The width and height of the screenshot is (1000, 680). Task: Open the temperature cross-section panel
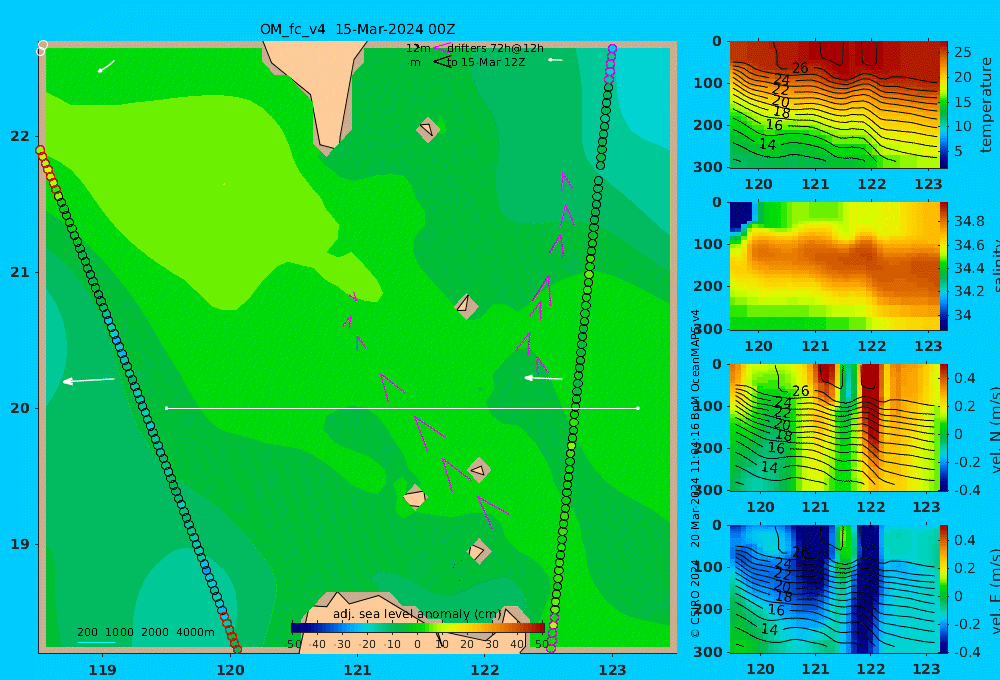click(835, 105)
